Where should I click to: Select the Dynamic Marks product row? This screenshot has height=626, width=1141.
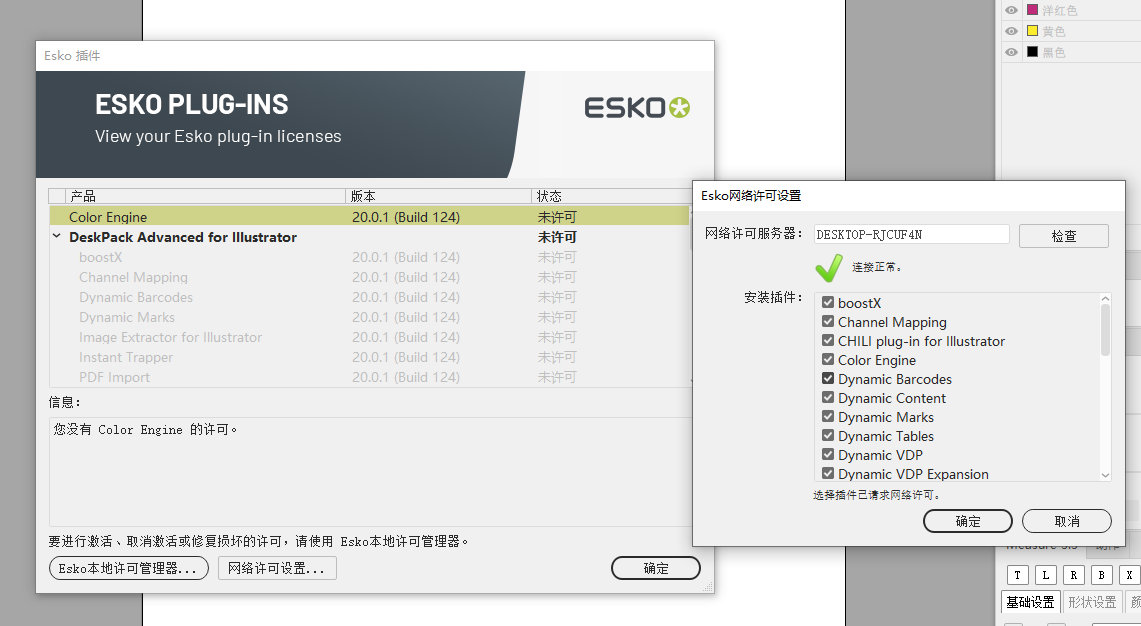pos(369,317)
